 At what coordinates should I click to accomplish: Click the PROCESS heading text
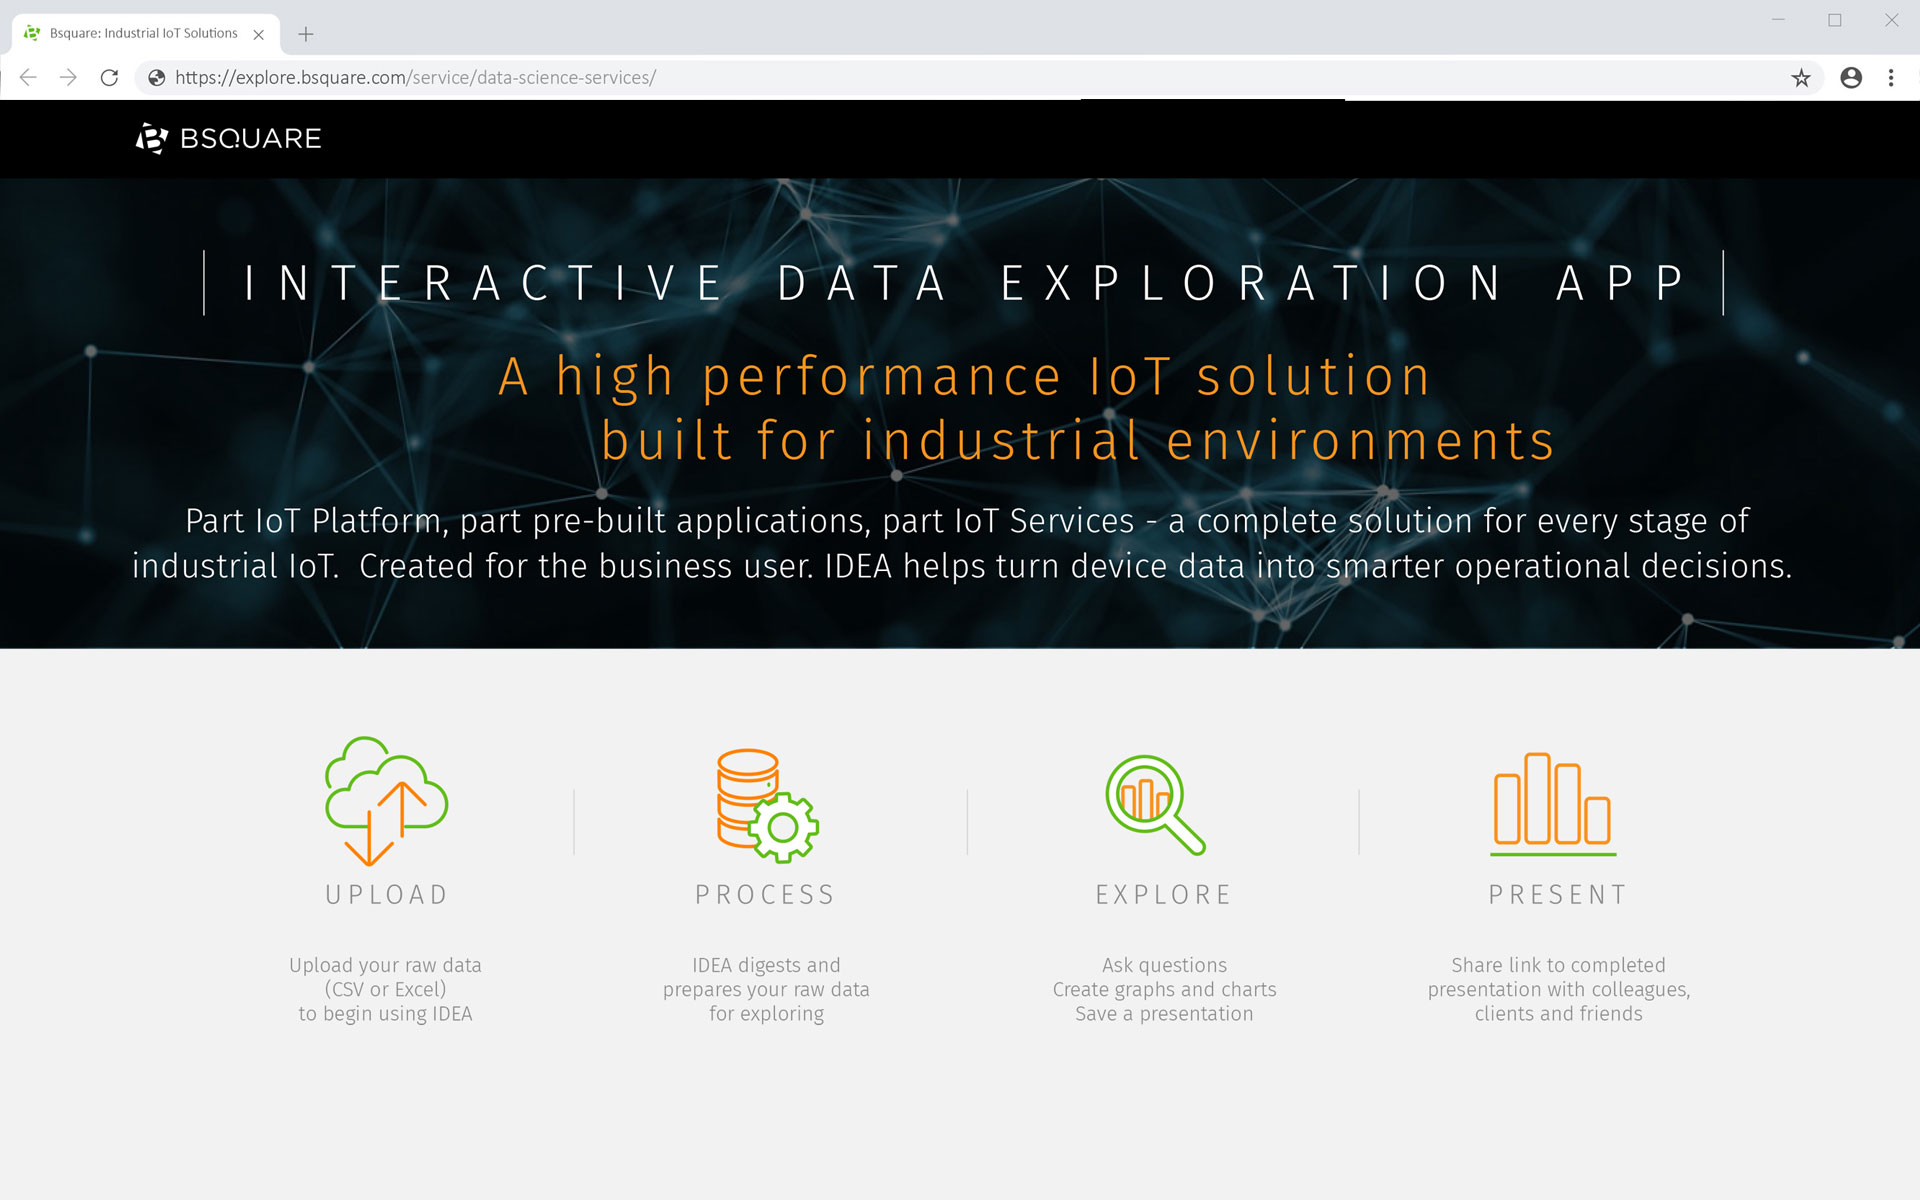(766, 894)
